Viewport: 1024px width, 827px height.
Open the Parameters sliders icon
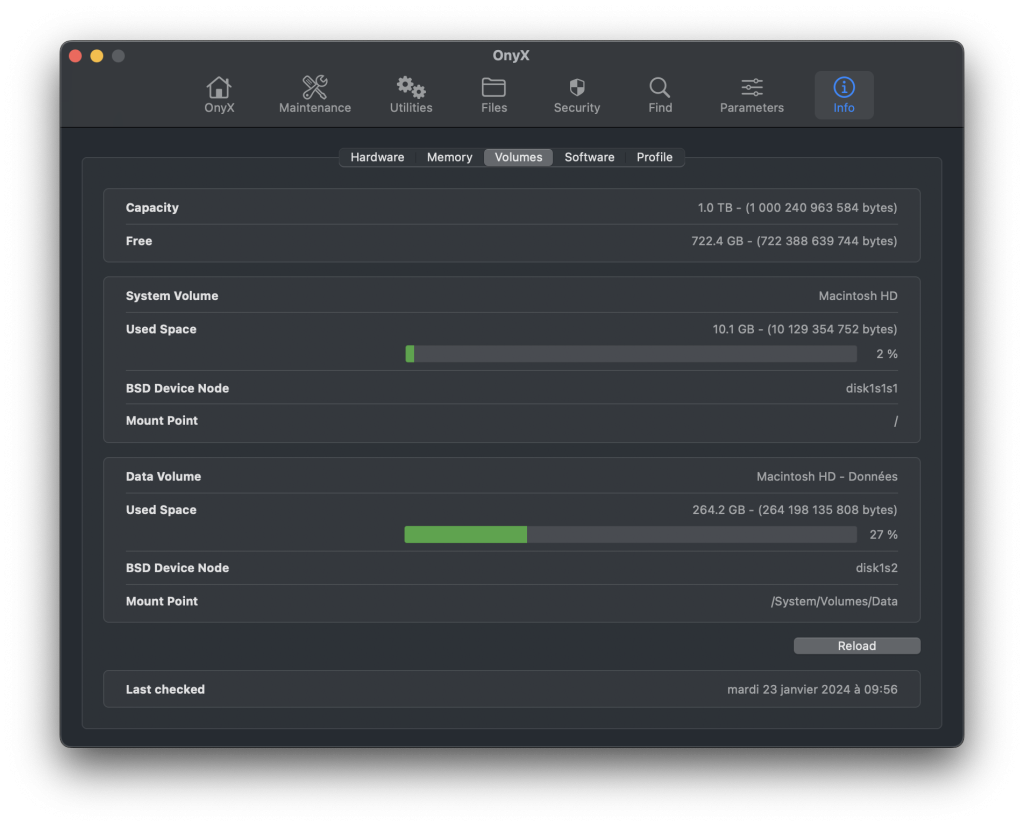[752, 95]
